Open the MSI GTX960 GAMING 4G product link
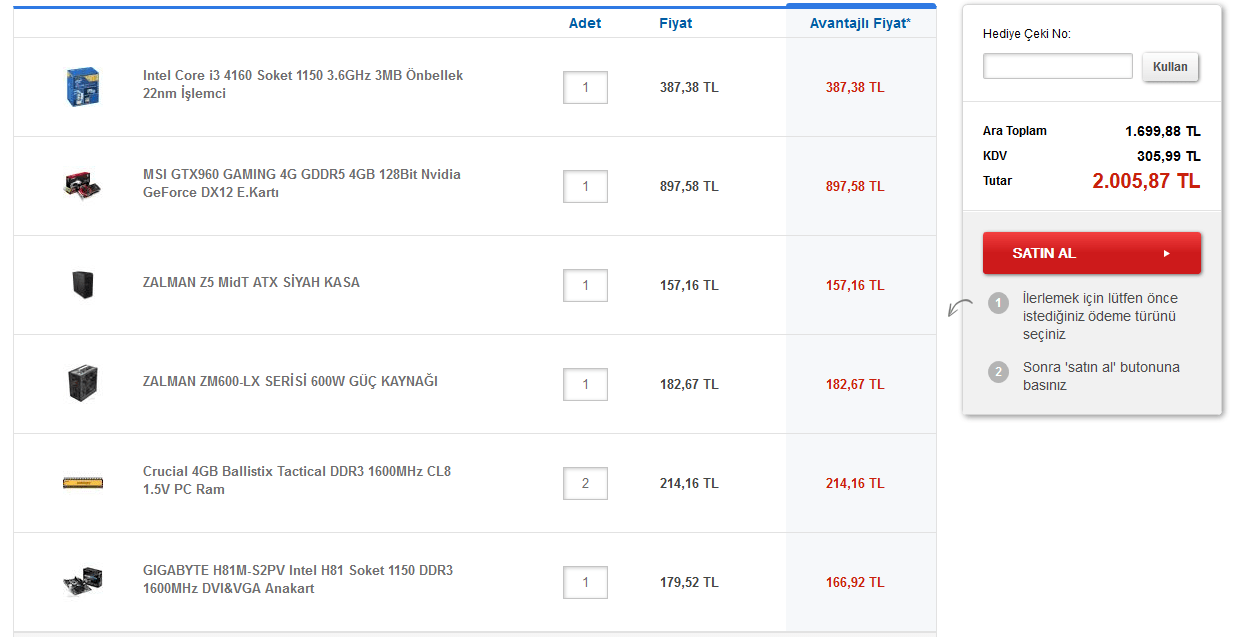This screenshot has width=1234, height=637. (301, 183)
